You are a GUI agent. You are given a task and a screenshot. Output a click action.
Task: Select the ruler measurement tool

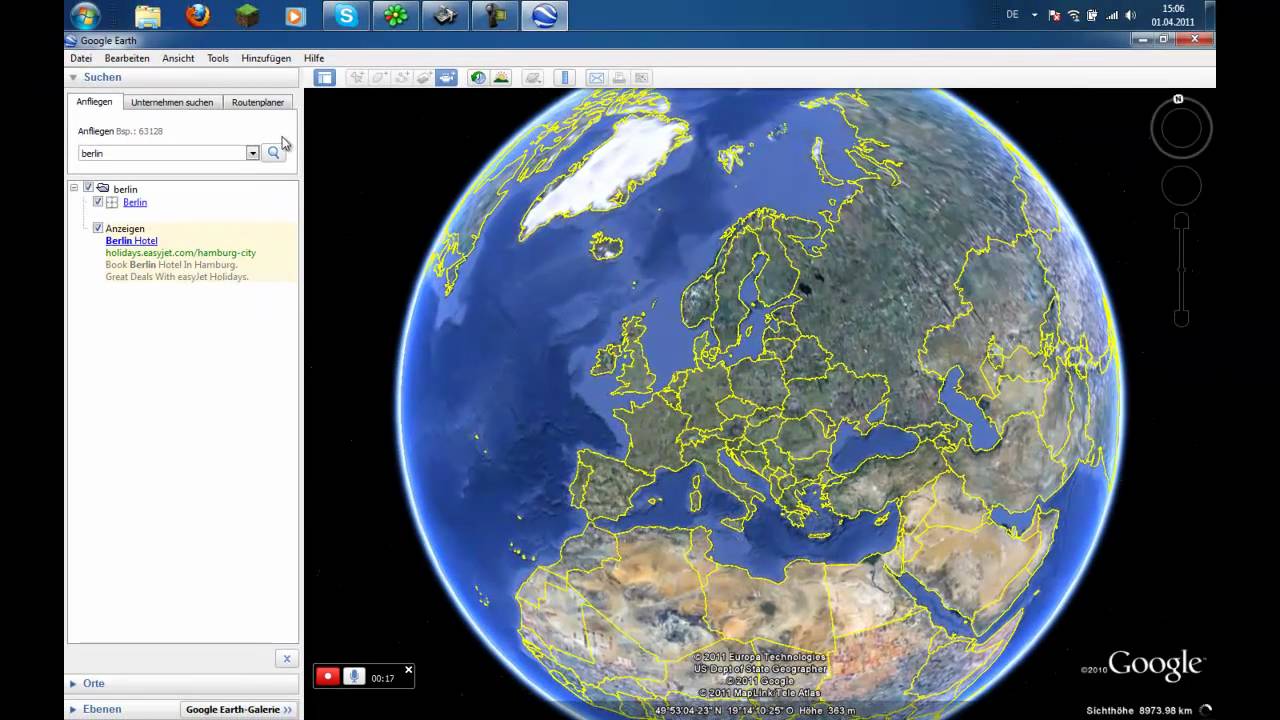coord(565,77)
